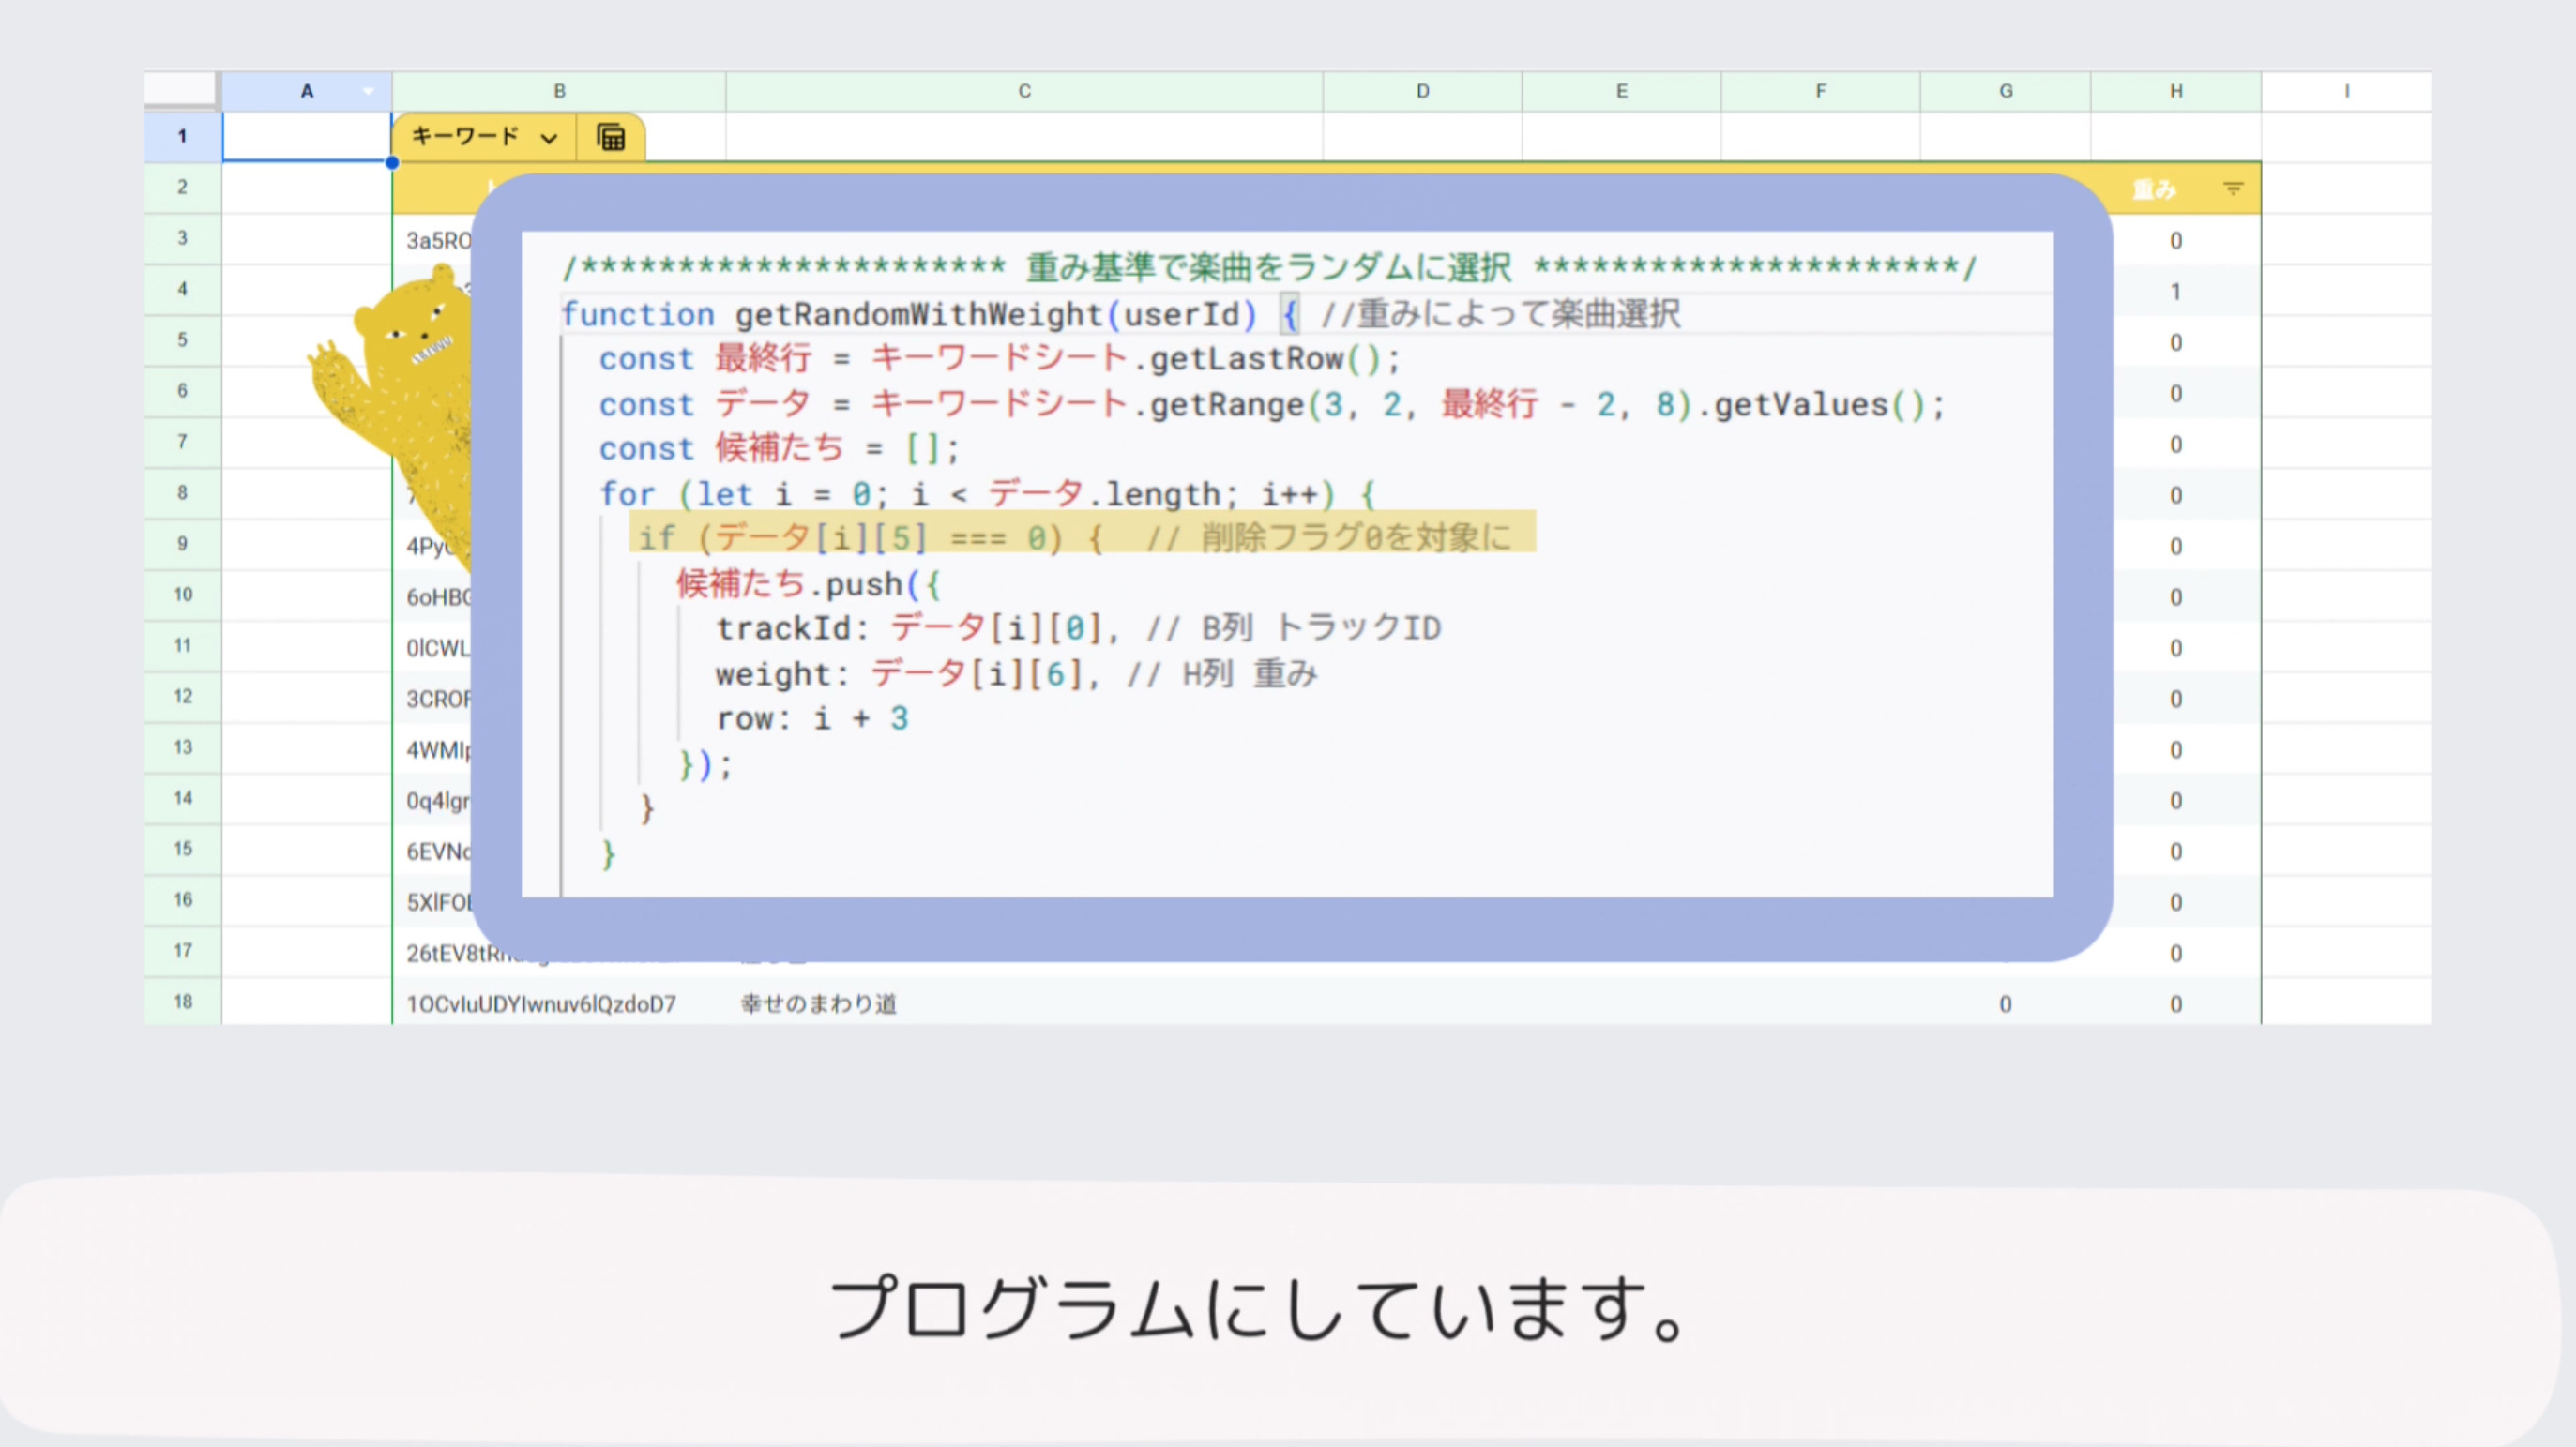The width and height of the screenshot is (2576, 1447).
Task: Select row 10 header
Action: pos(183,595)
